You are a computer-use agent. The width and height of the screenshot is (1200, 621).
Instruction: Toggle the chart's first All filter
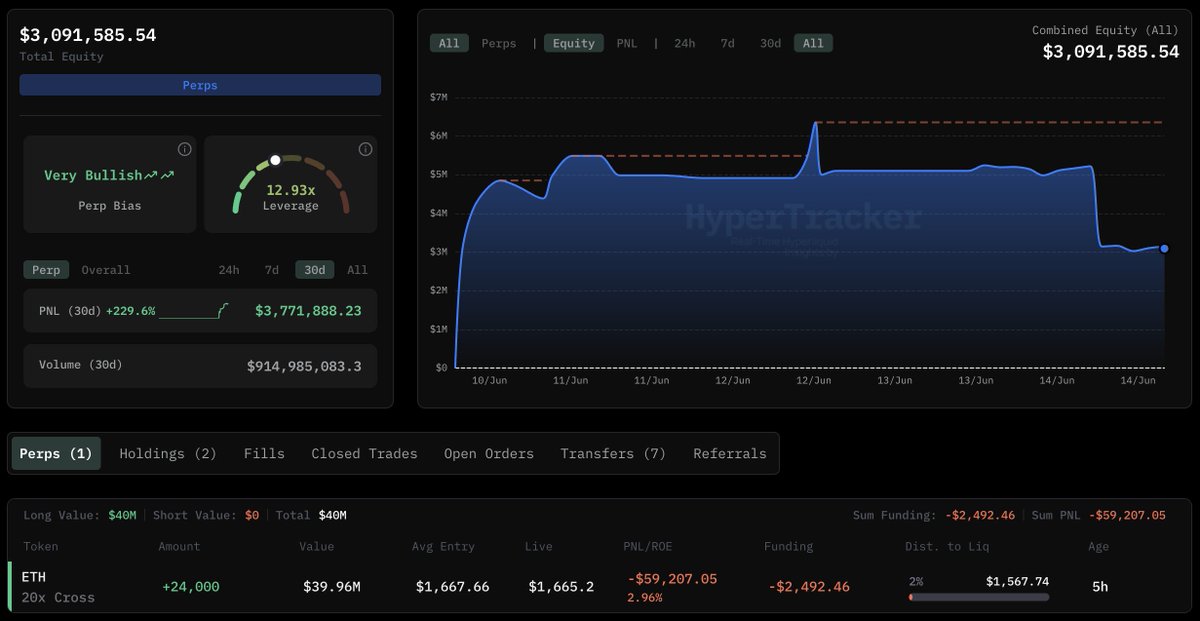(x=449, y=43)
